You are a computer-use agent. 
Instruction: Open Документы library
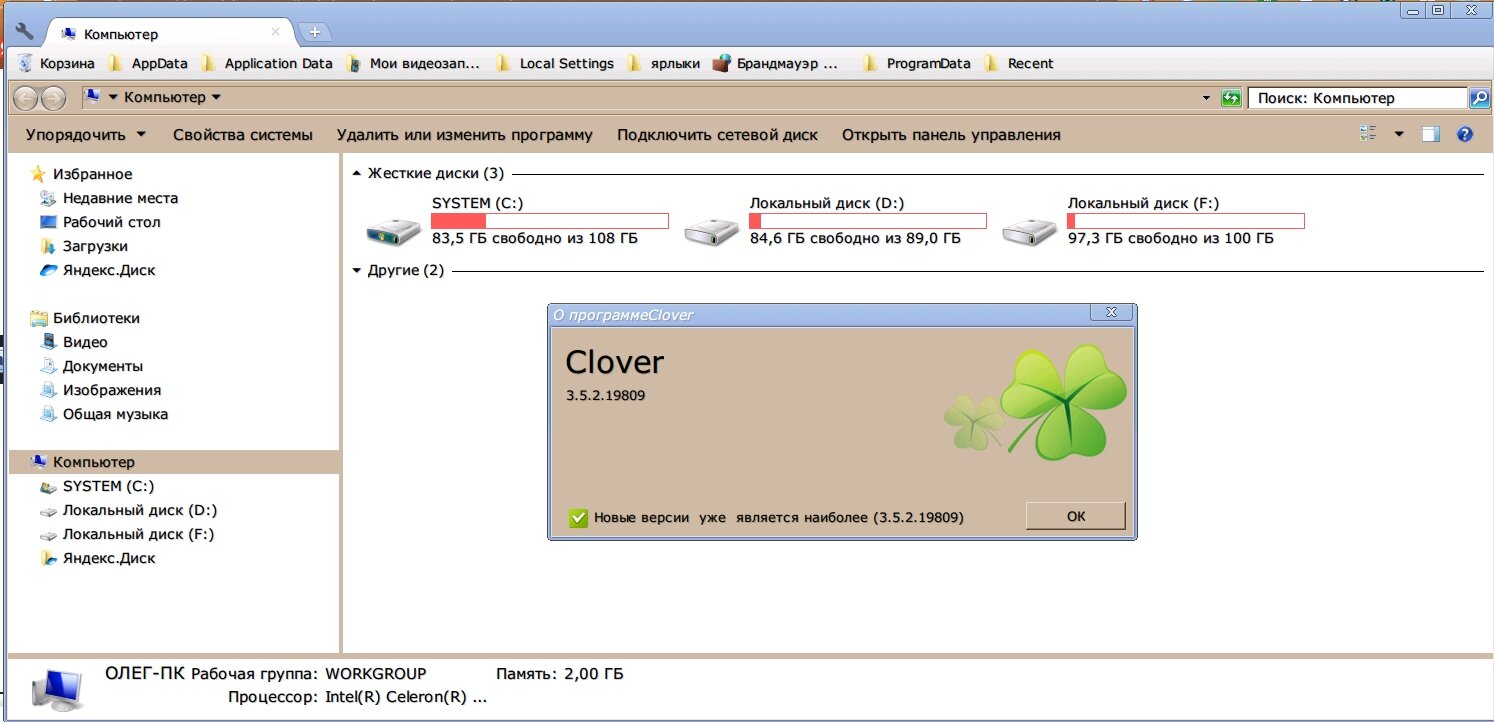(102, 366)
